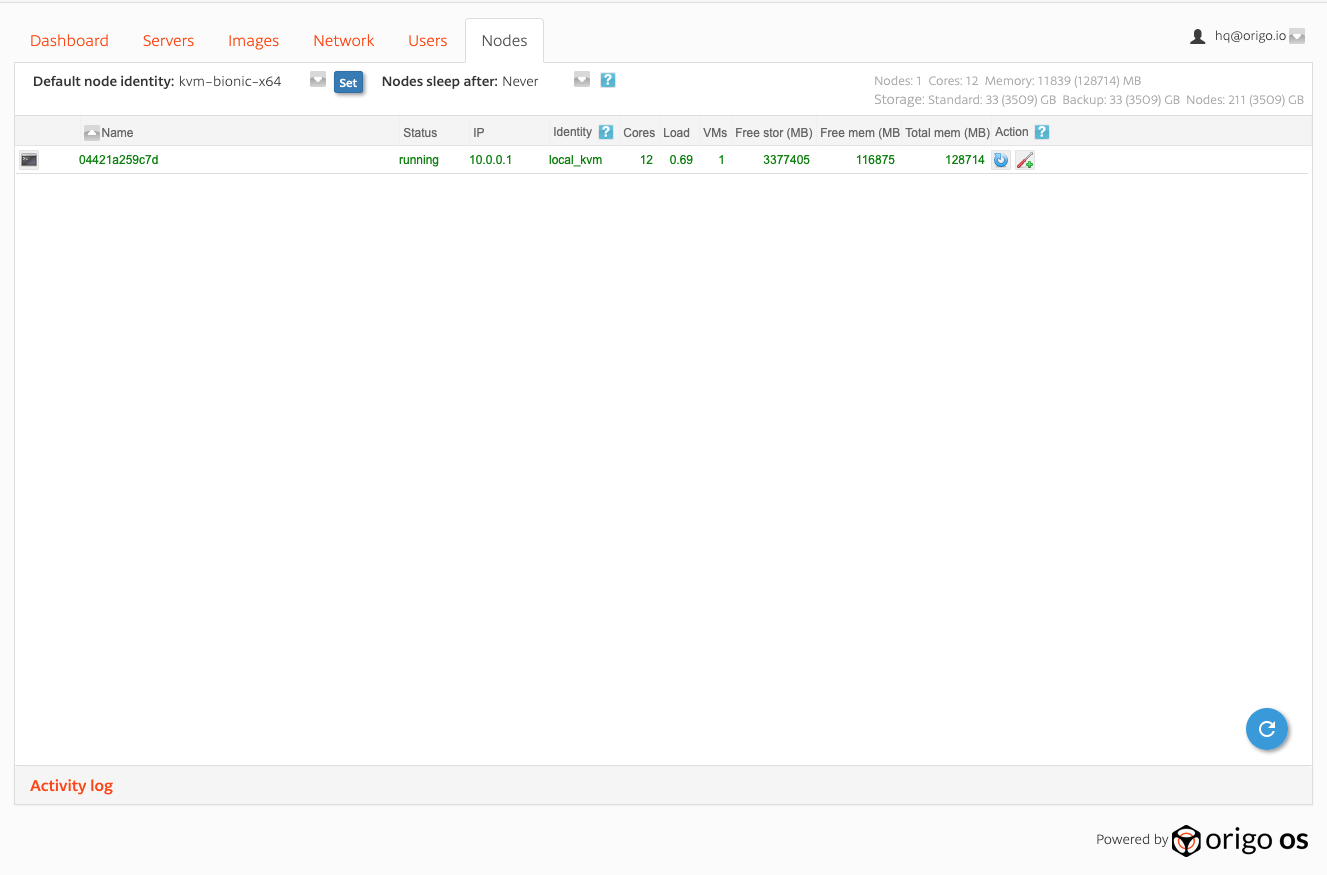Click the user profile icon
1327x875 pixels.
pos(1197,36)
